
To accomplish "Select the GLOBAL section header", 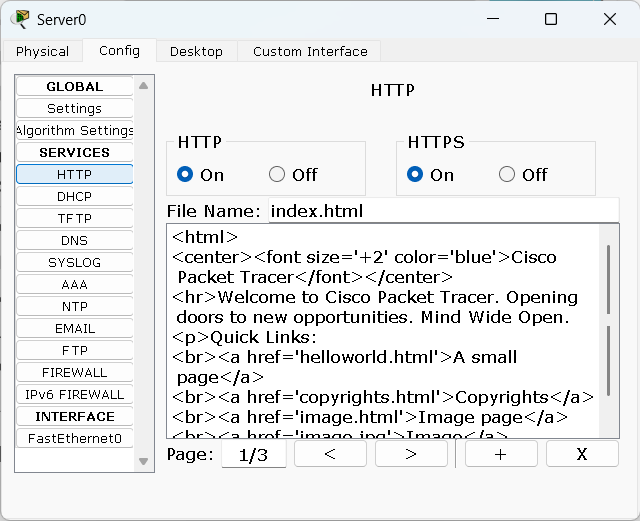I will 75,87.
